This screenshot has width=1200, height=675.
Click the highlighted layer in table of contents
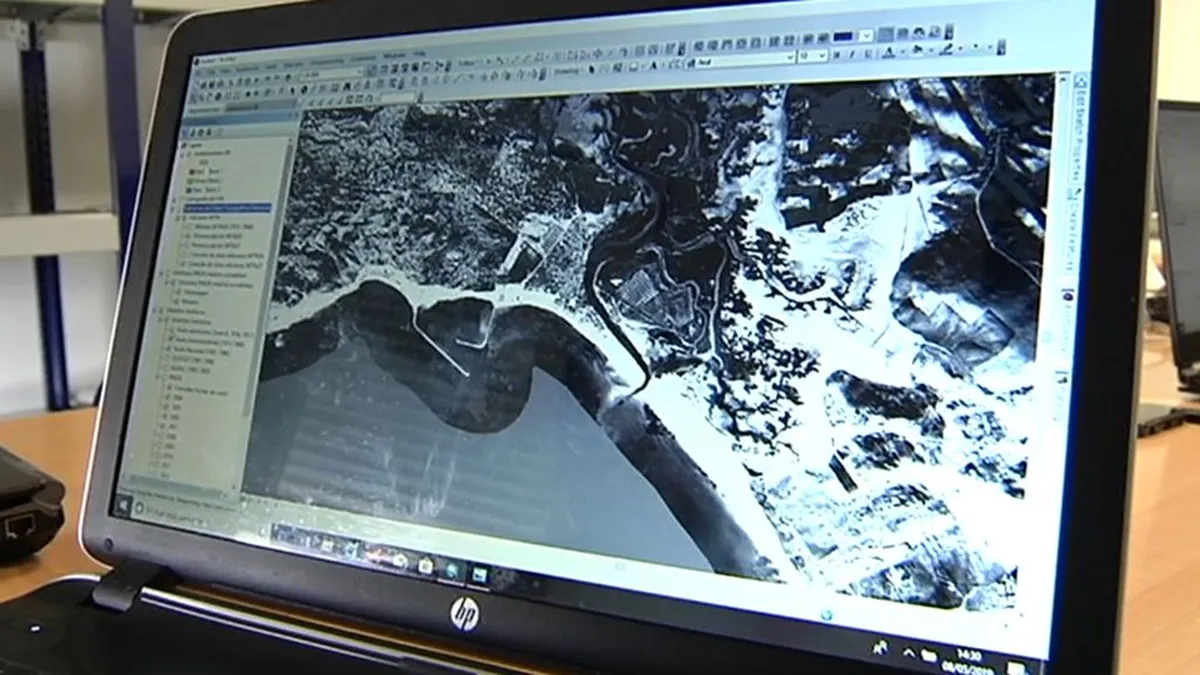point(229,208)
